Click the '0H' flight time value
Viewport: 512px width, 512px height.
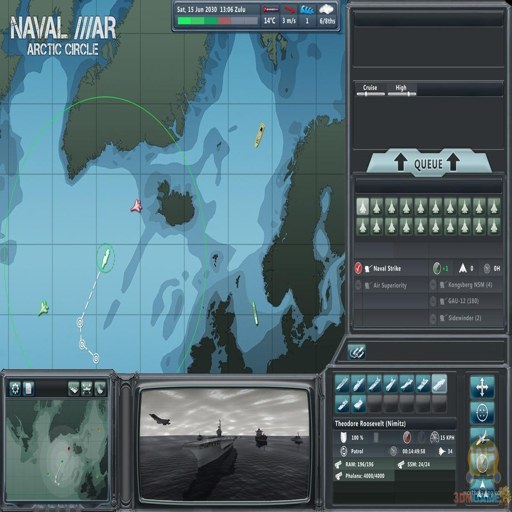click(x=497, y=268)
